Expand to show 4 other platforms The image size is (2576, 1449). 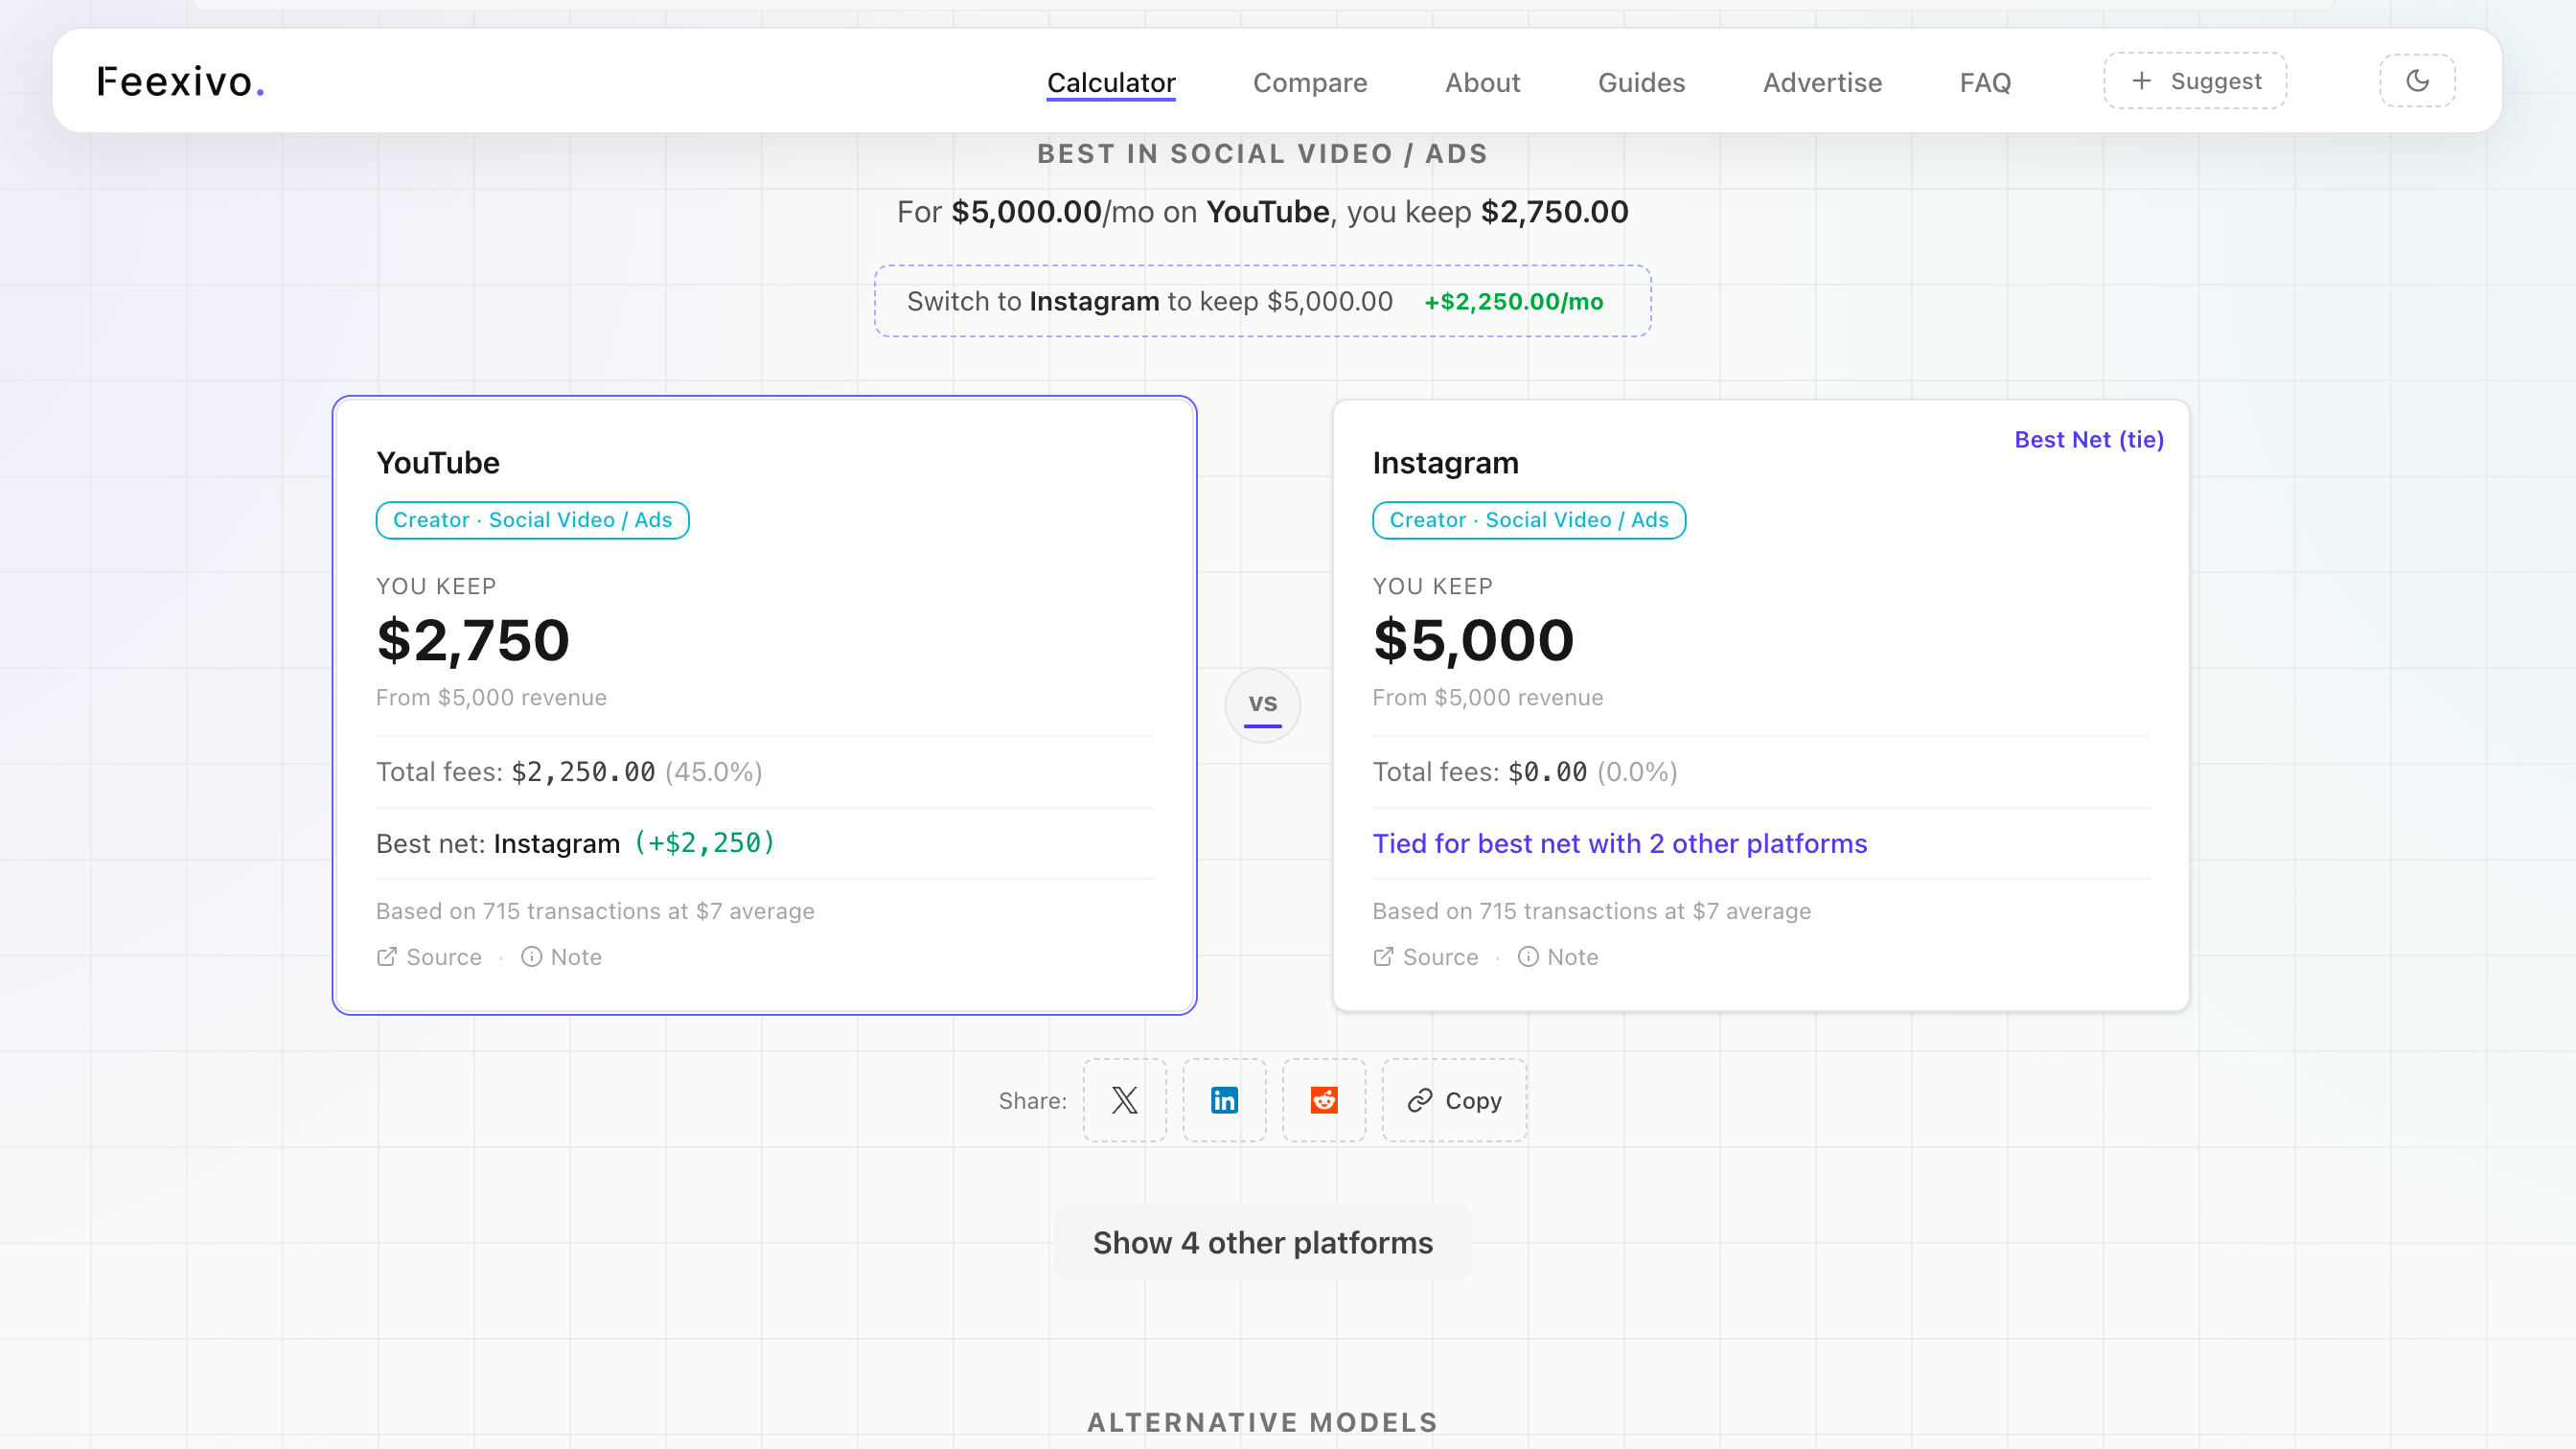1262,1242
